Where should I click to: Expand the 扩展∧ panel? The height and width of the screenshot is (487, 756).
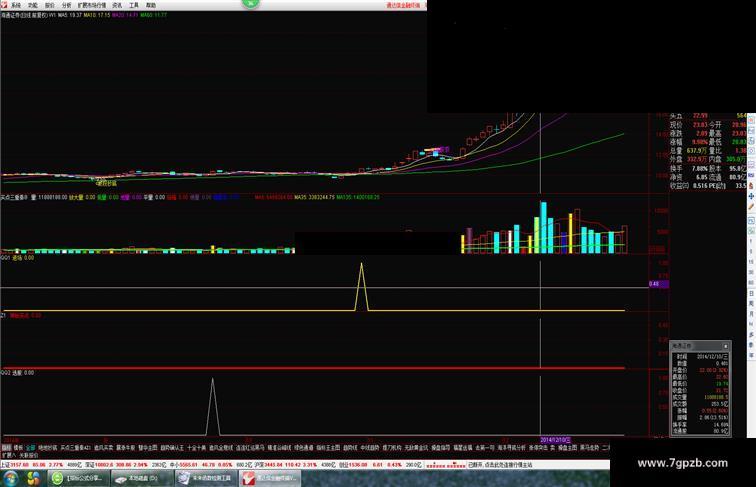[8, 455]
